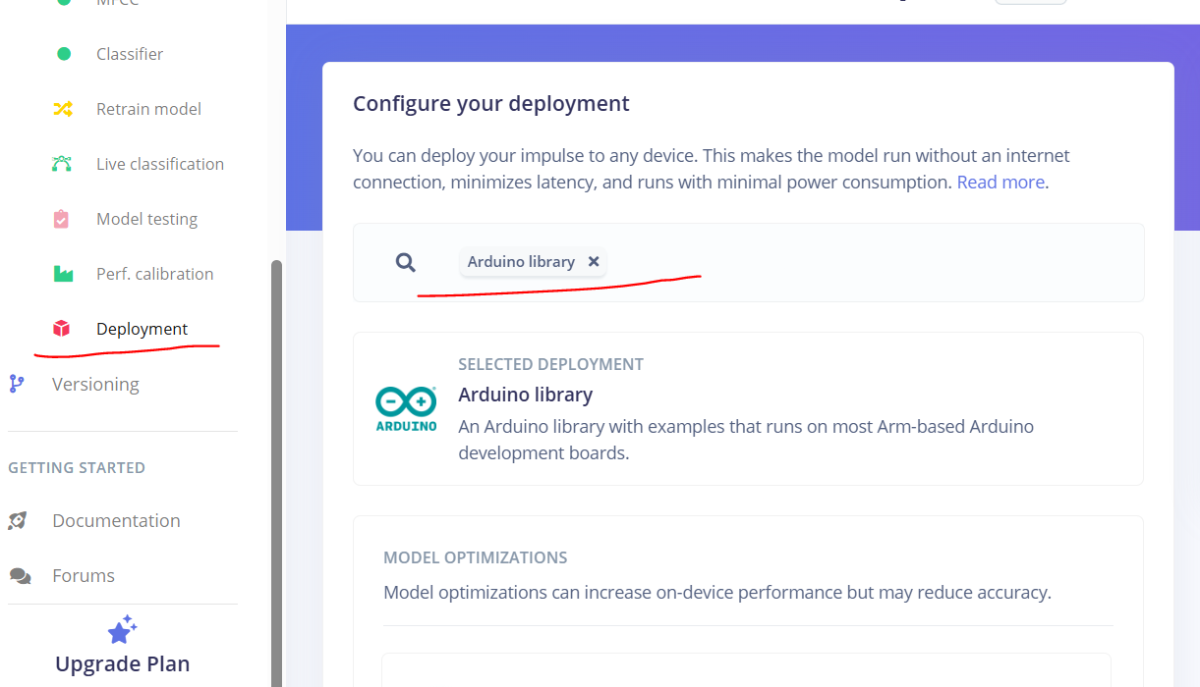Click the Documentation rocket icon
1200x687 pixels.
(x=18, y=521)
